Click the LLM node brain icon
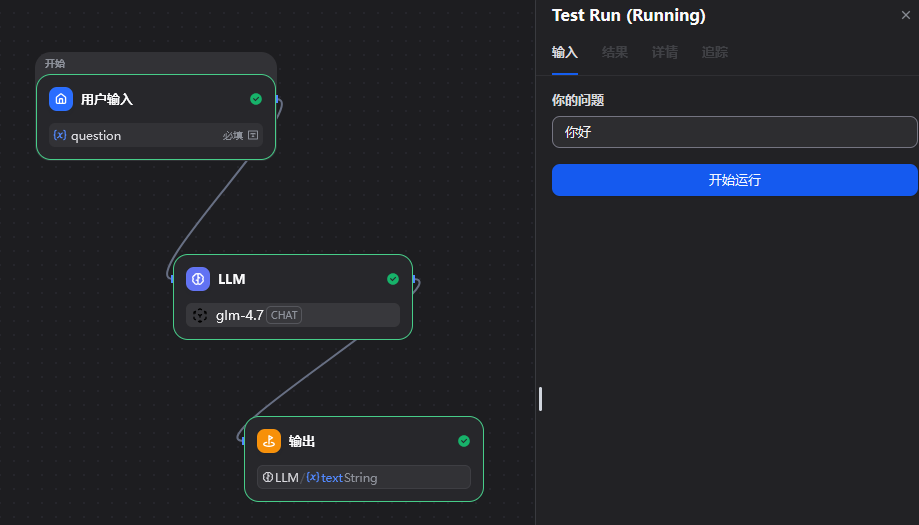Viewport: 919px width, 525px height. click(x=198, y=279)
